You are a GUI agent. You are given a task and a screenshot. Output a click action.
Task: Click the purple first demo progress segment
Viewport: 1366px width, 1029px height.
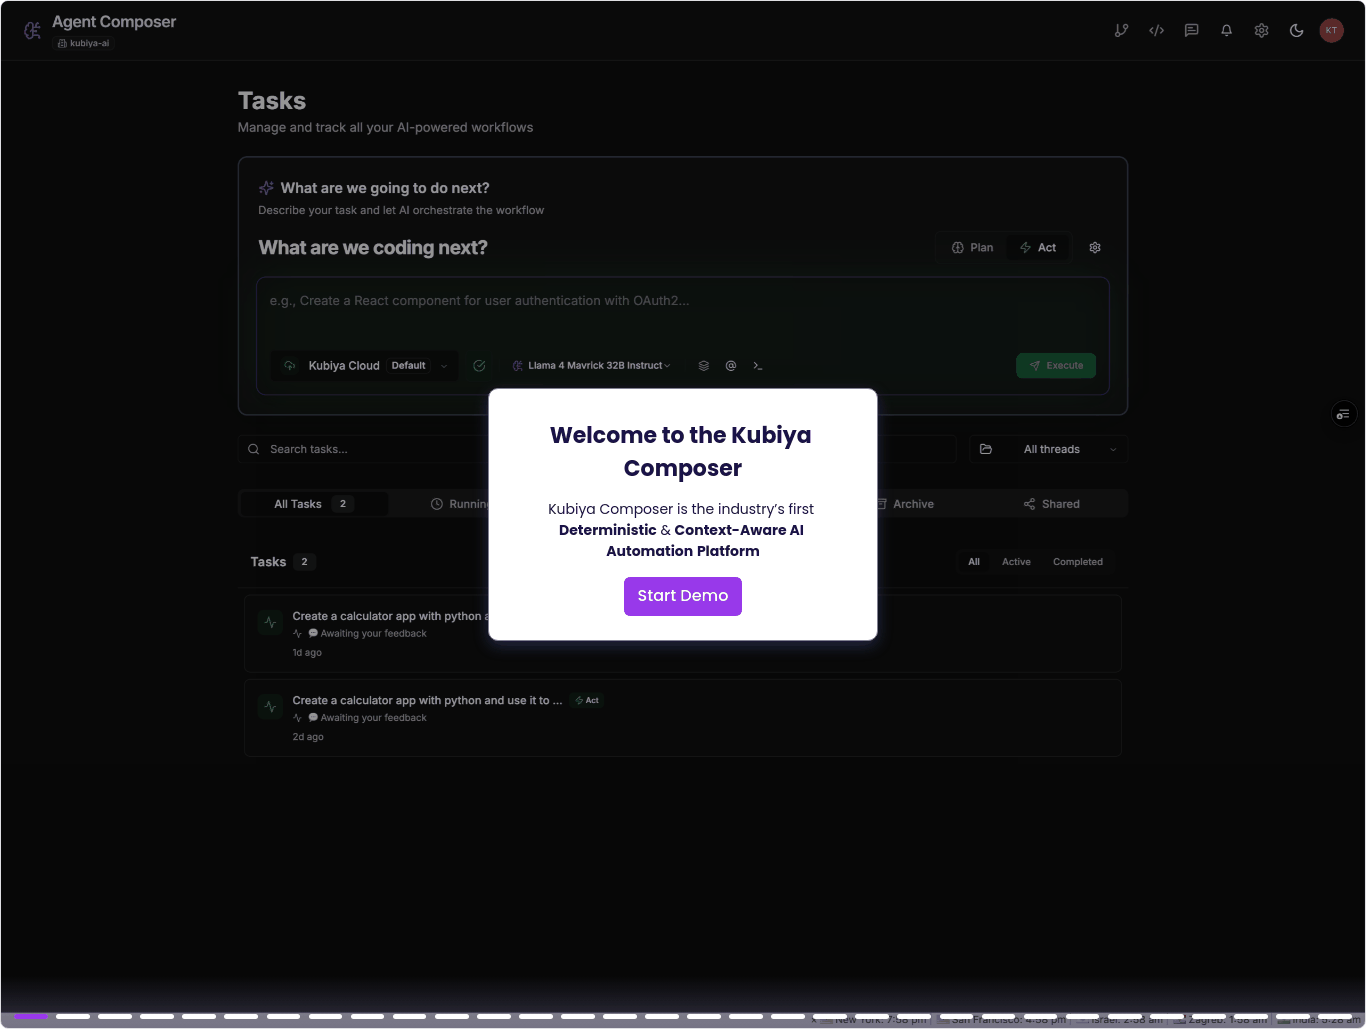point(31,1016)
